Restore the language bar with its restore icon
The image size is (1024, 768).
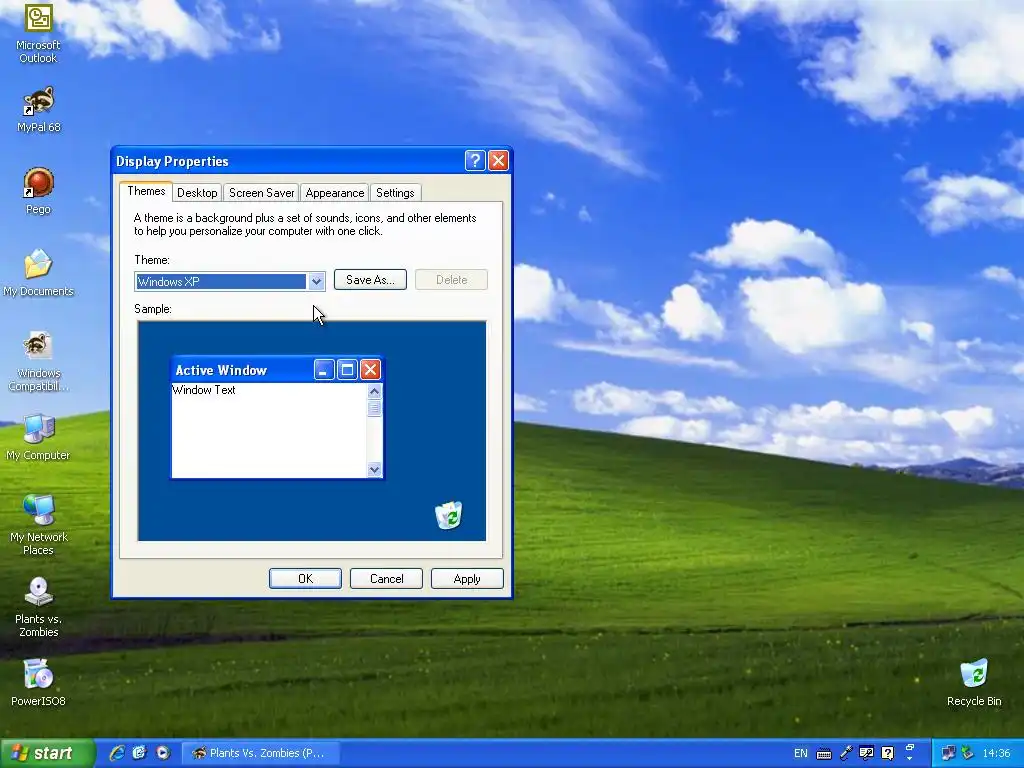[910, 747]
